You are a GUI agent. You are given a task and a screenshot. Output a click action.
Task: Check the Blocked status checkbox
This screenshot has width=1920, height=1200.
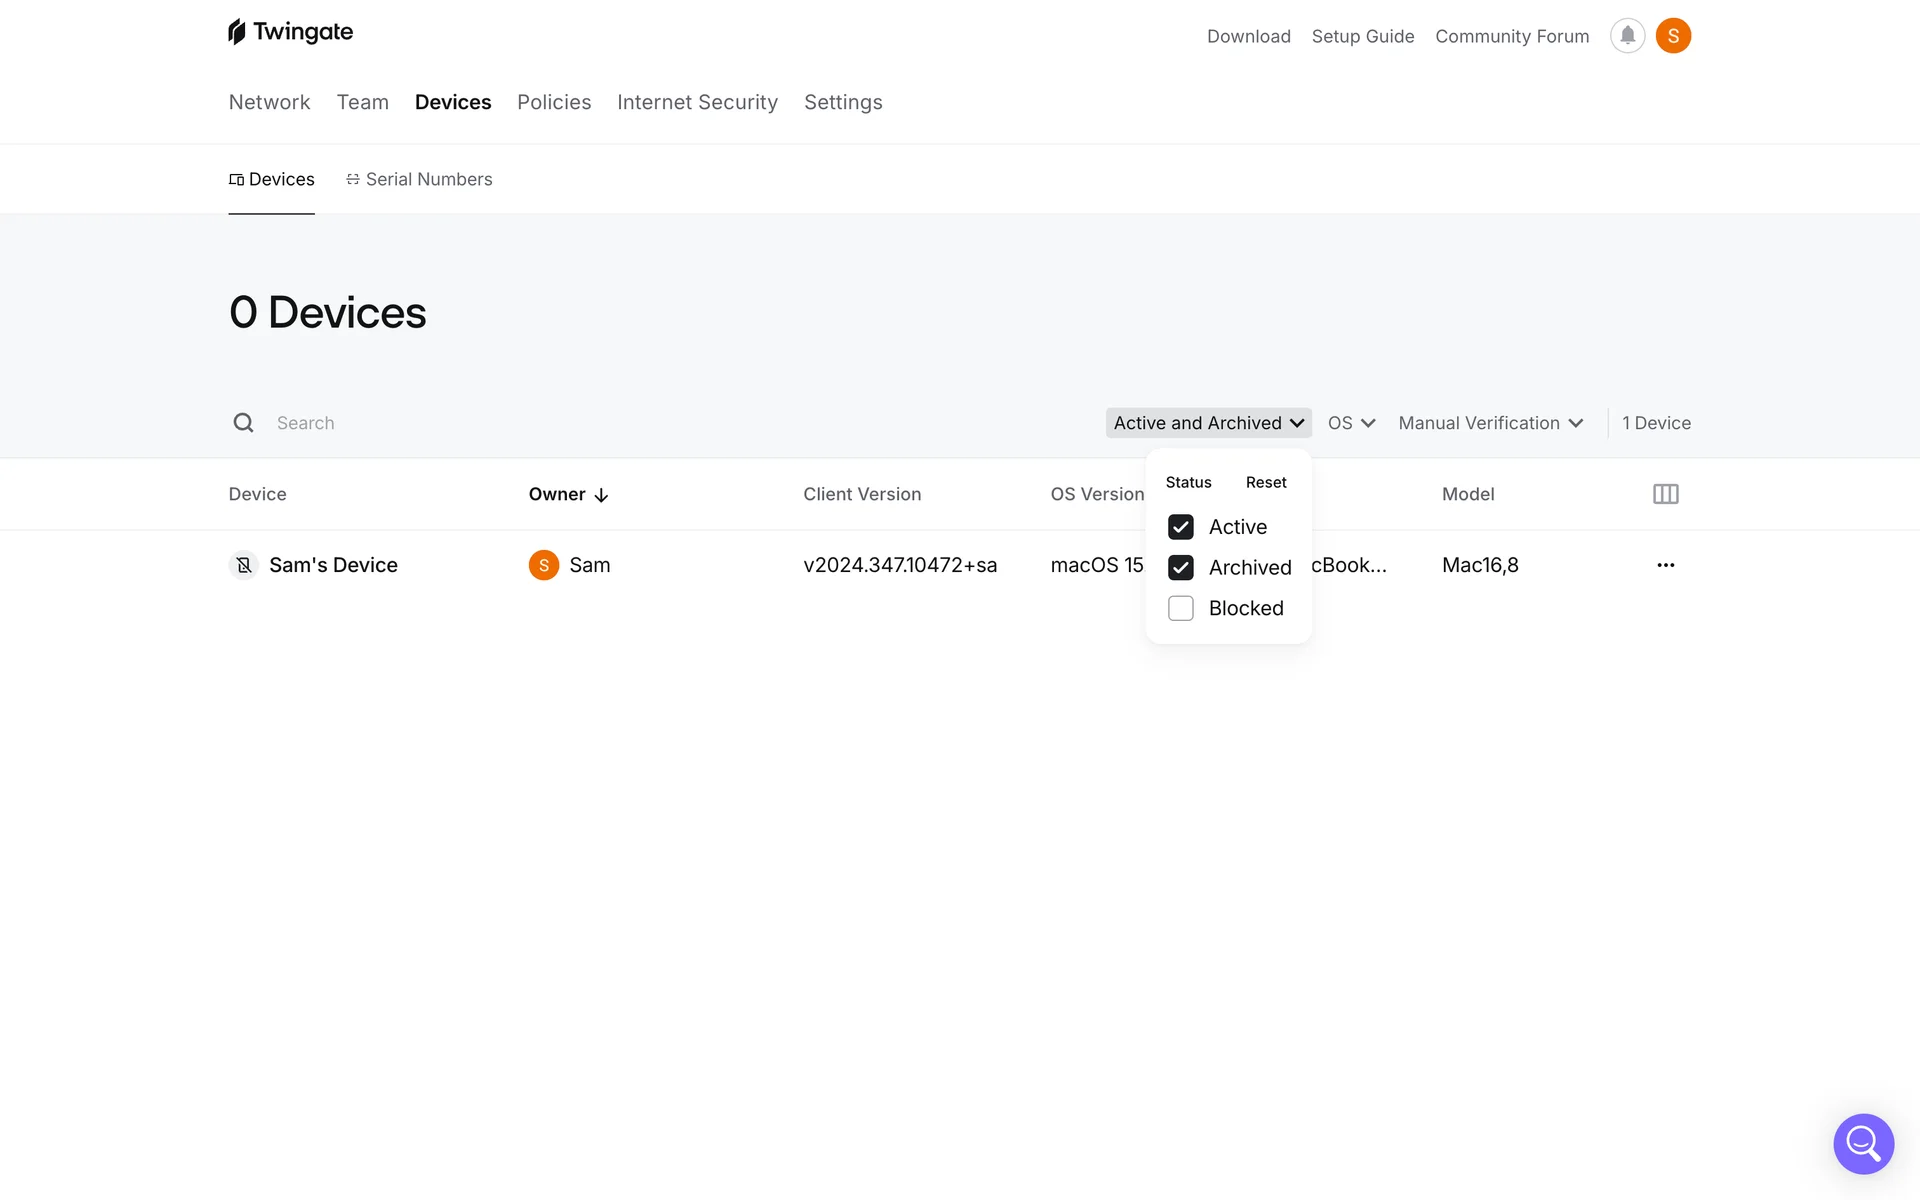click(1181, 608)
